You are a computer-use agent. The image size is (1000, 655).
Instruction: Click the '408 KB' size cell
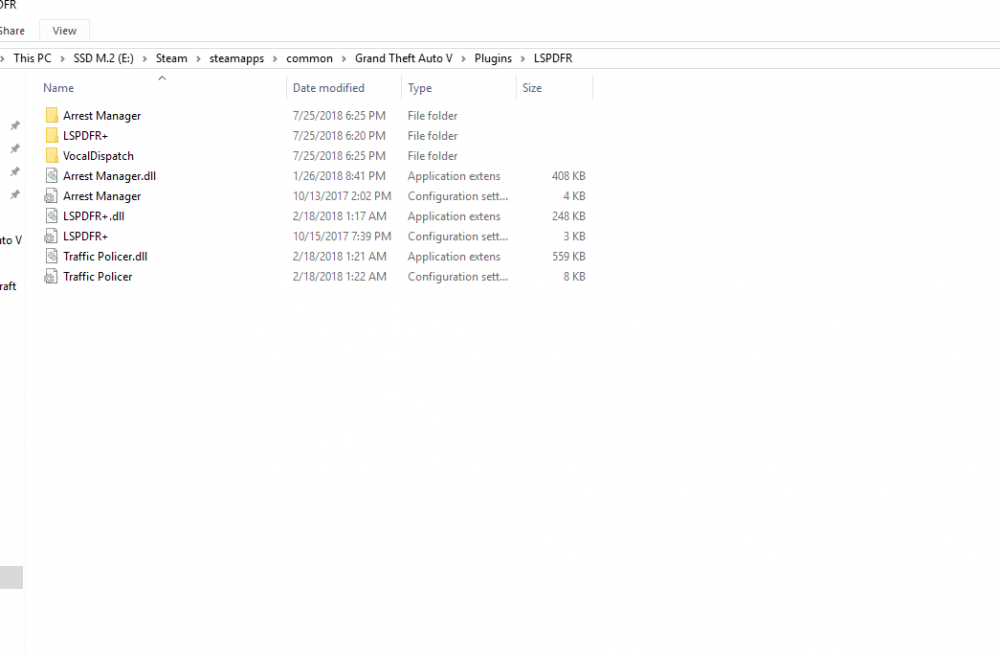568,176
